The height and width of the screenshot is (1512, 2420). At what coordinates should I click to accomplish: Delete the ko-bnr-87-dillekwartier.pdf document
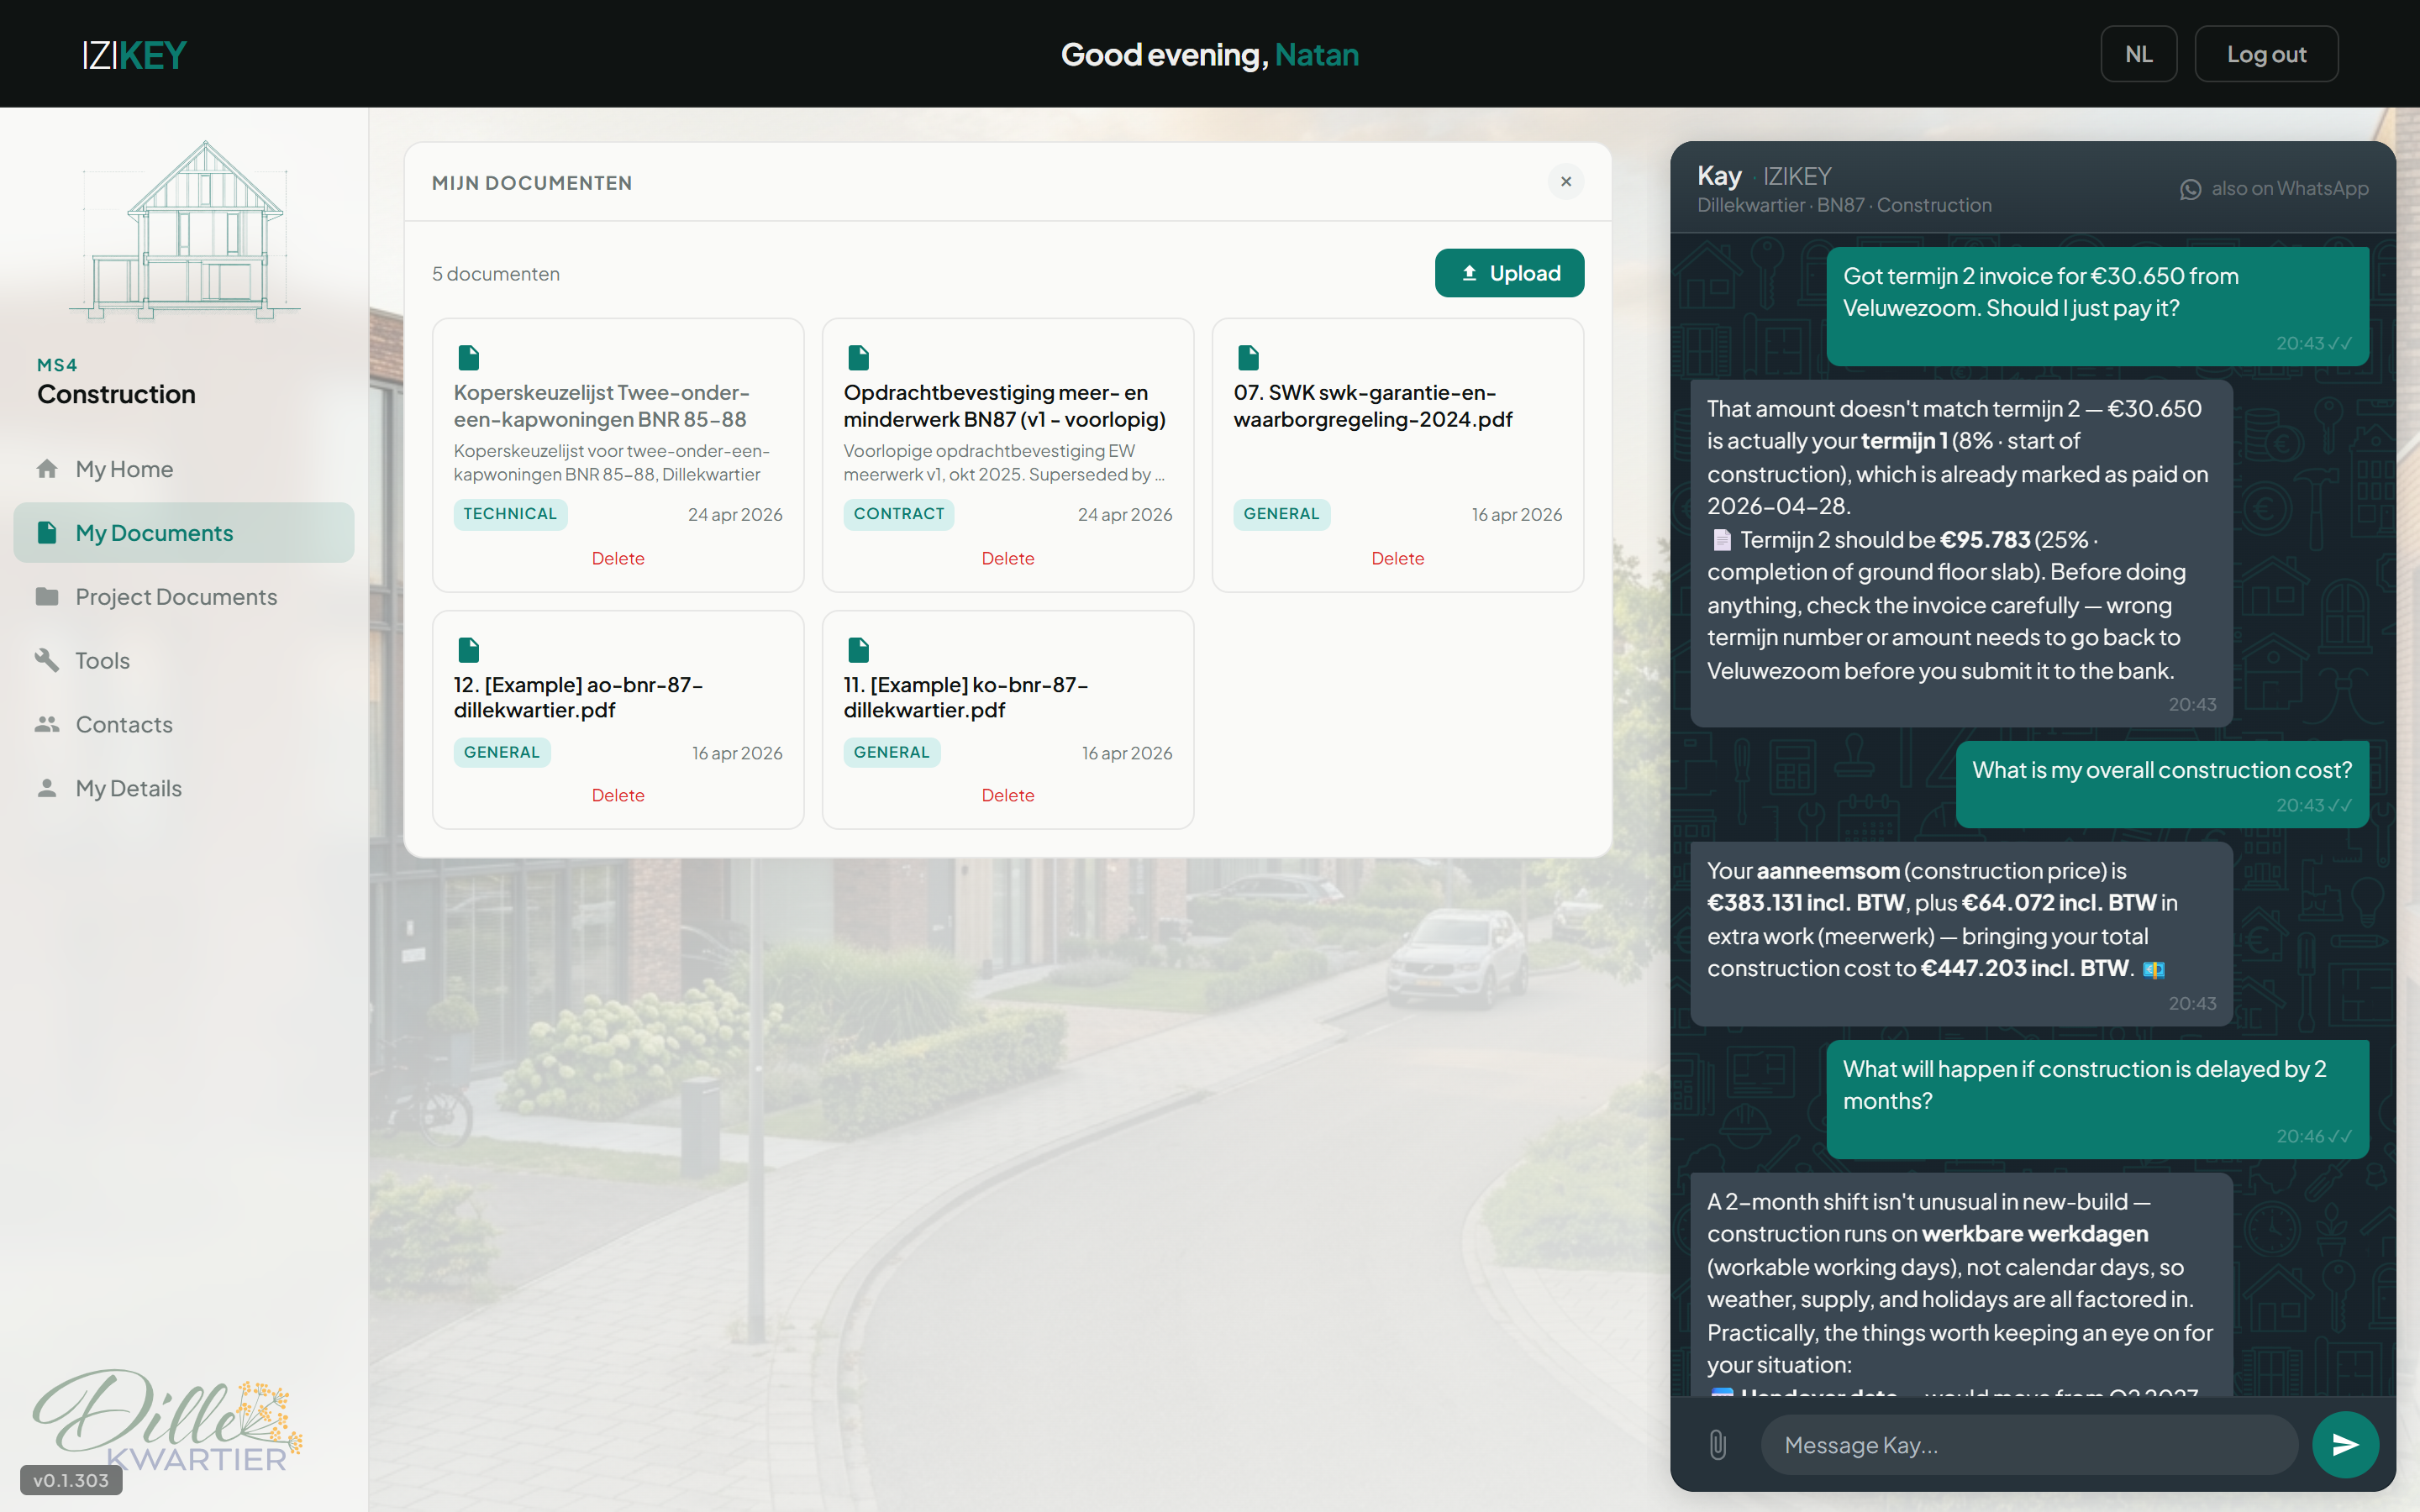coord(1008,795)
